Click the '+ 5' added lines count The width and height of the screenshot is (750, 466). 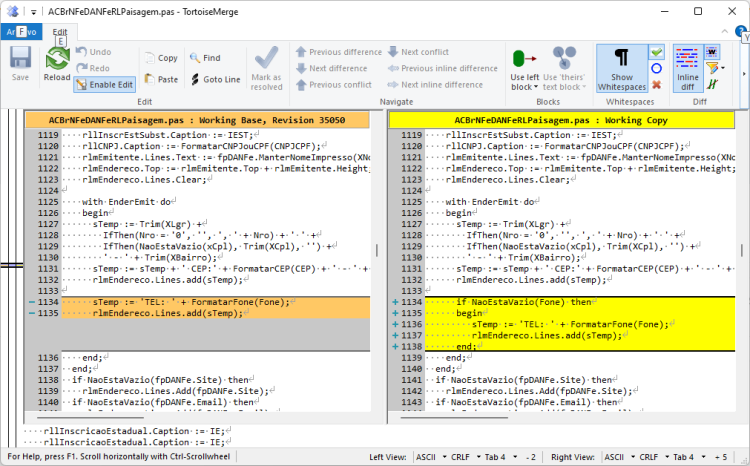(x=721, y=457)
